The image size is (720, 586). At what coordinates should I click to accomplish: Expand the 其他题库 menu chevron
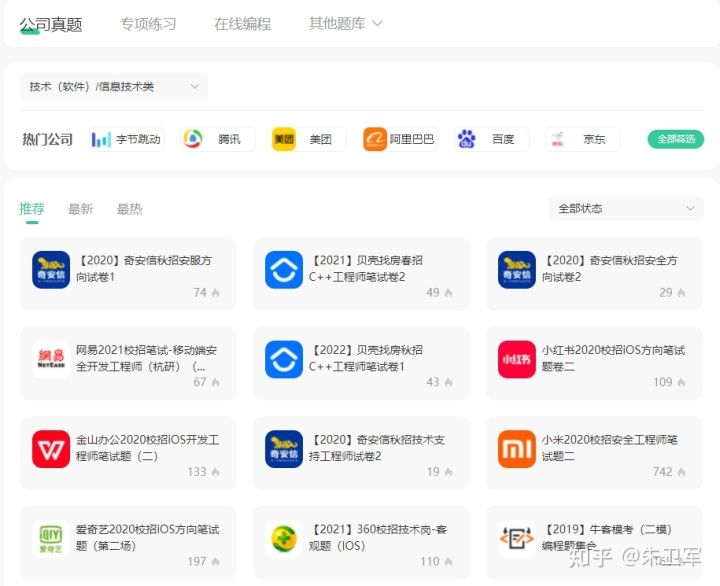point(377,23)
